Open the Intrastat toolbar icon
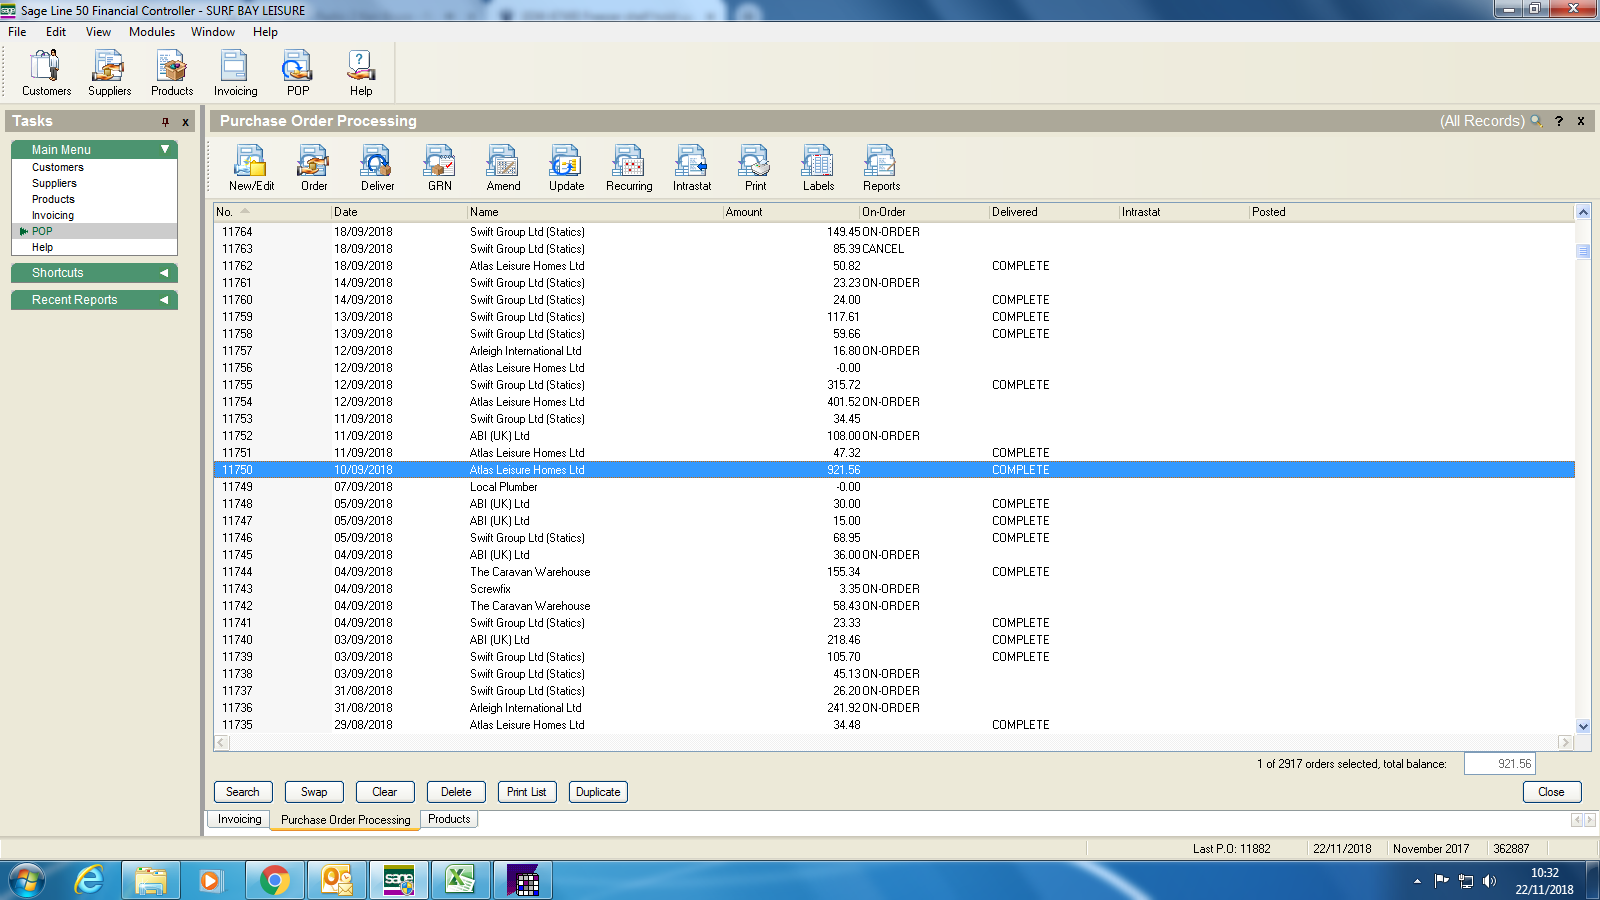 pyautogui.click(x=691, y=167)
